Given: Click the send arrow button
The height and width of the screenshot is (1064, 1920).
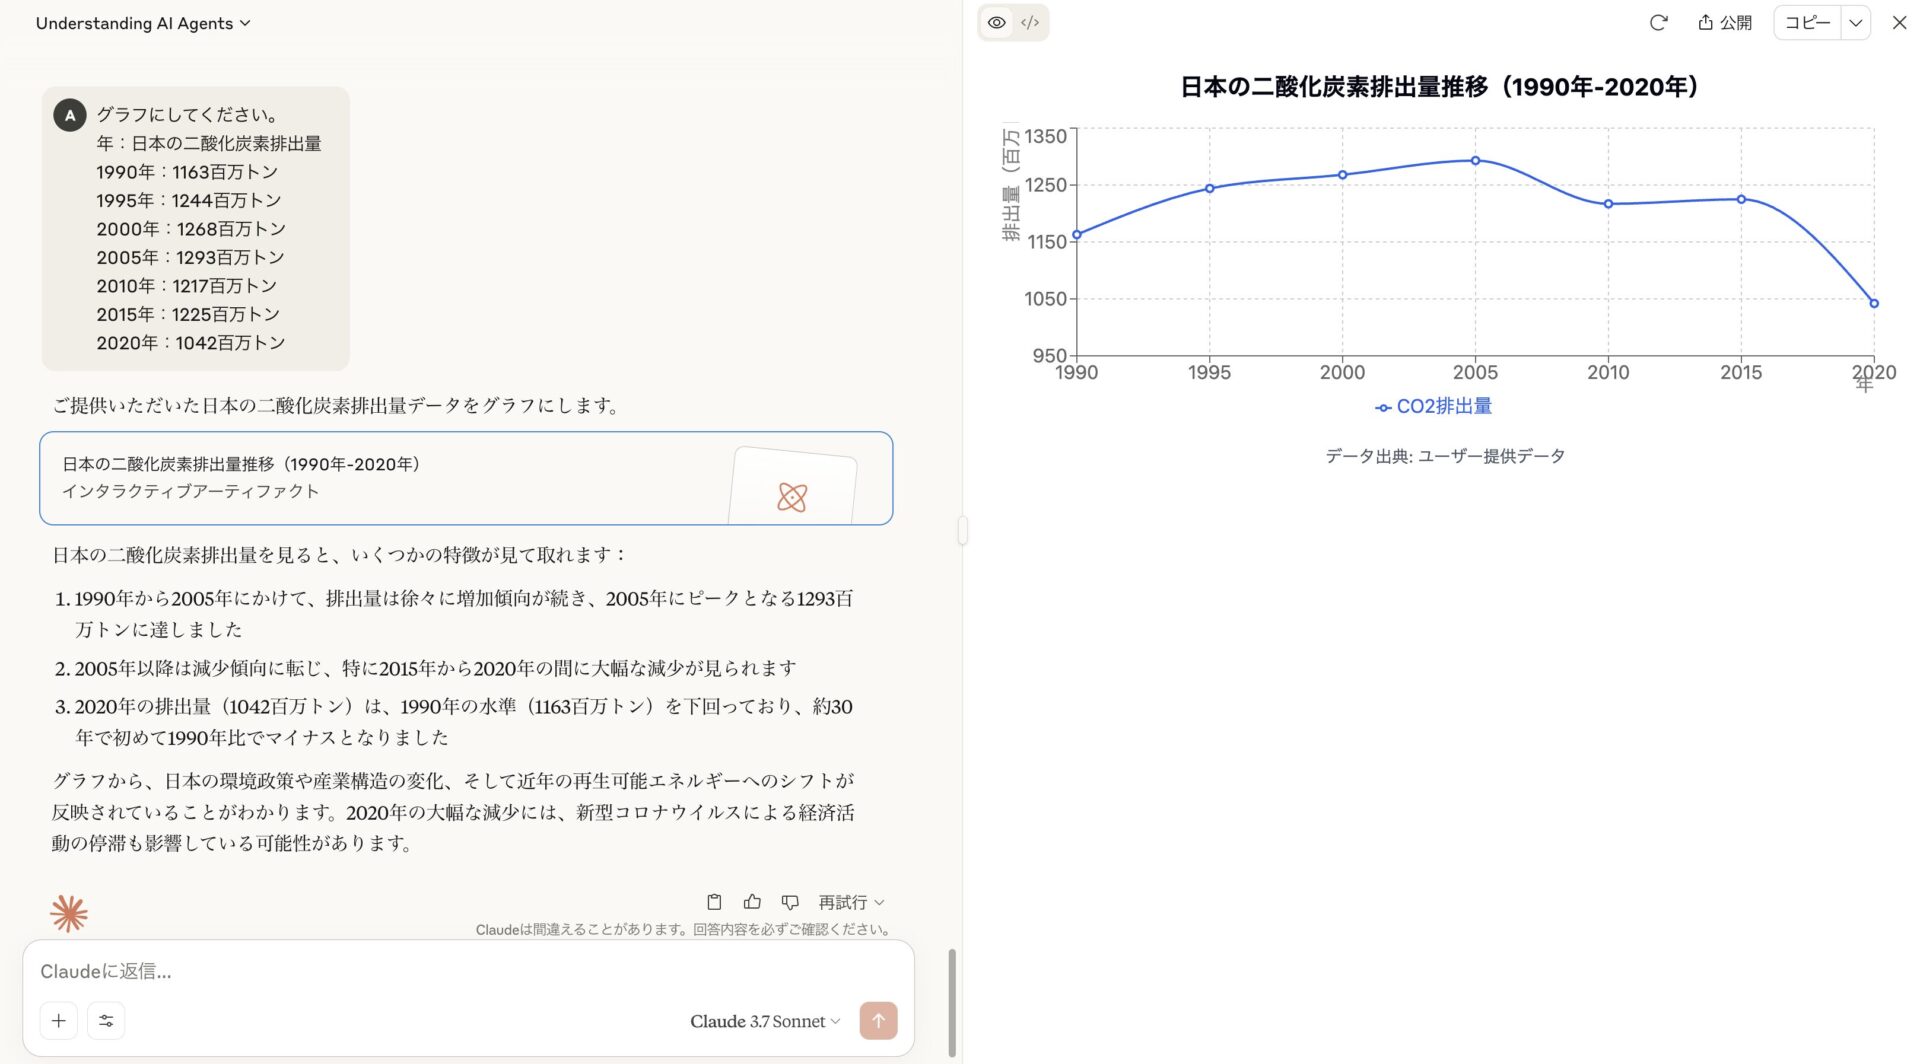Looking at the screenshot, I should [878, 1020].
